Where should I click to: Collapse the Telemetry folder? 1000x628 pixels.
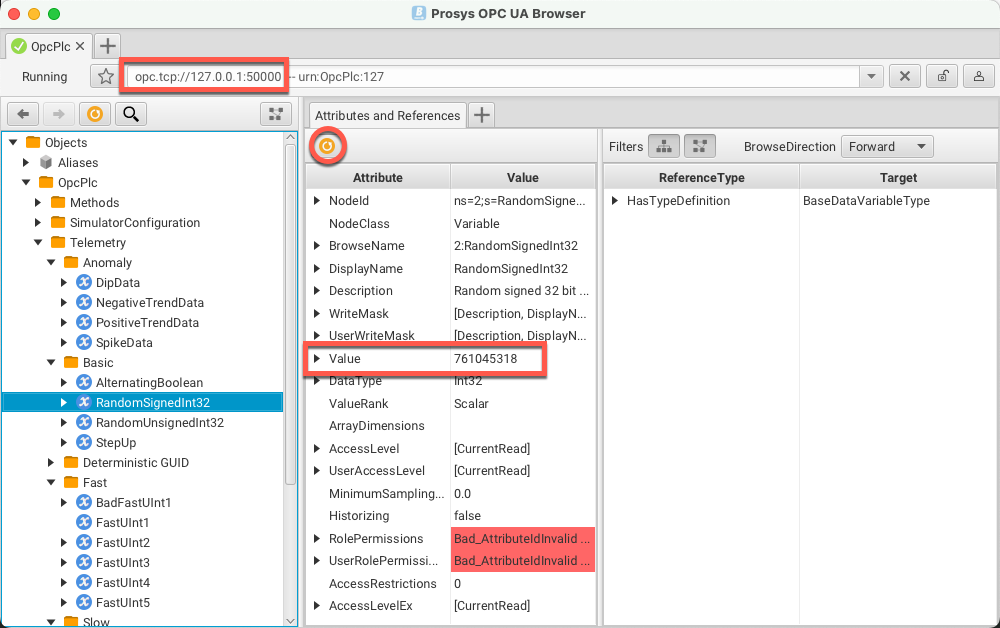(x=38, y=242)
